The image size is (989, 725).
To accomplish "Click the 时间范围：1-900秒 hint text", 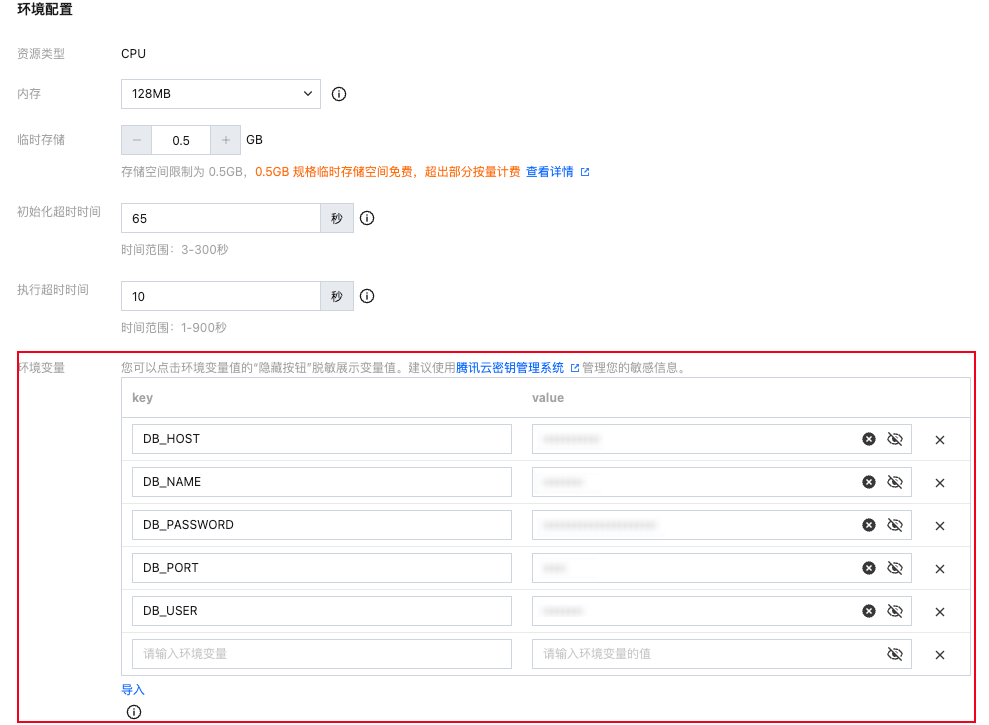I will [x=174, y=328].
